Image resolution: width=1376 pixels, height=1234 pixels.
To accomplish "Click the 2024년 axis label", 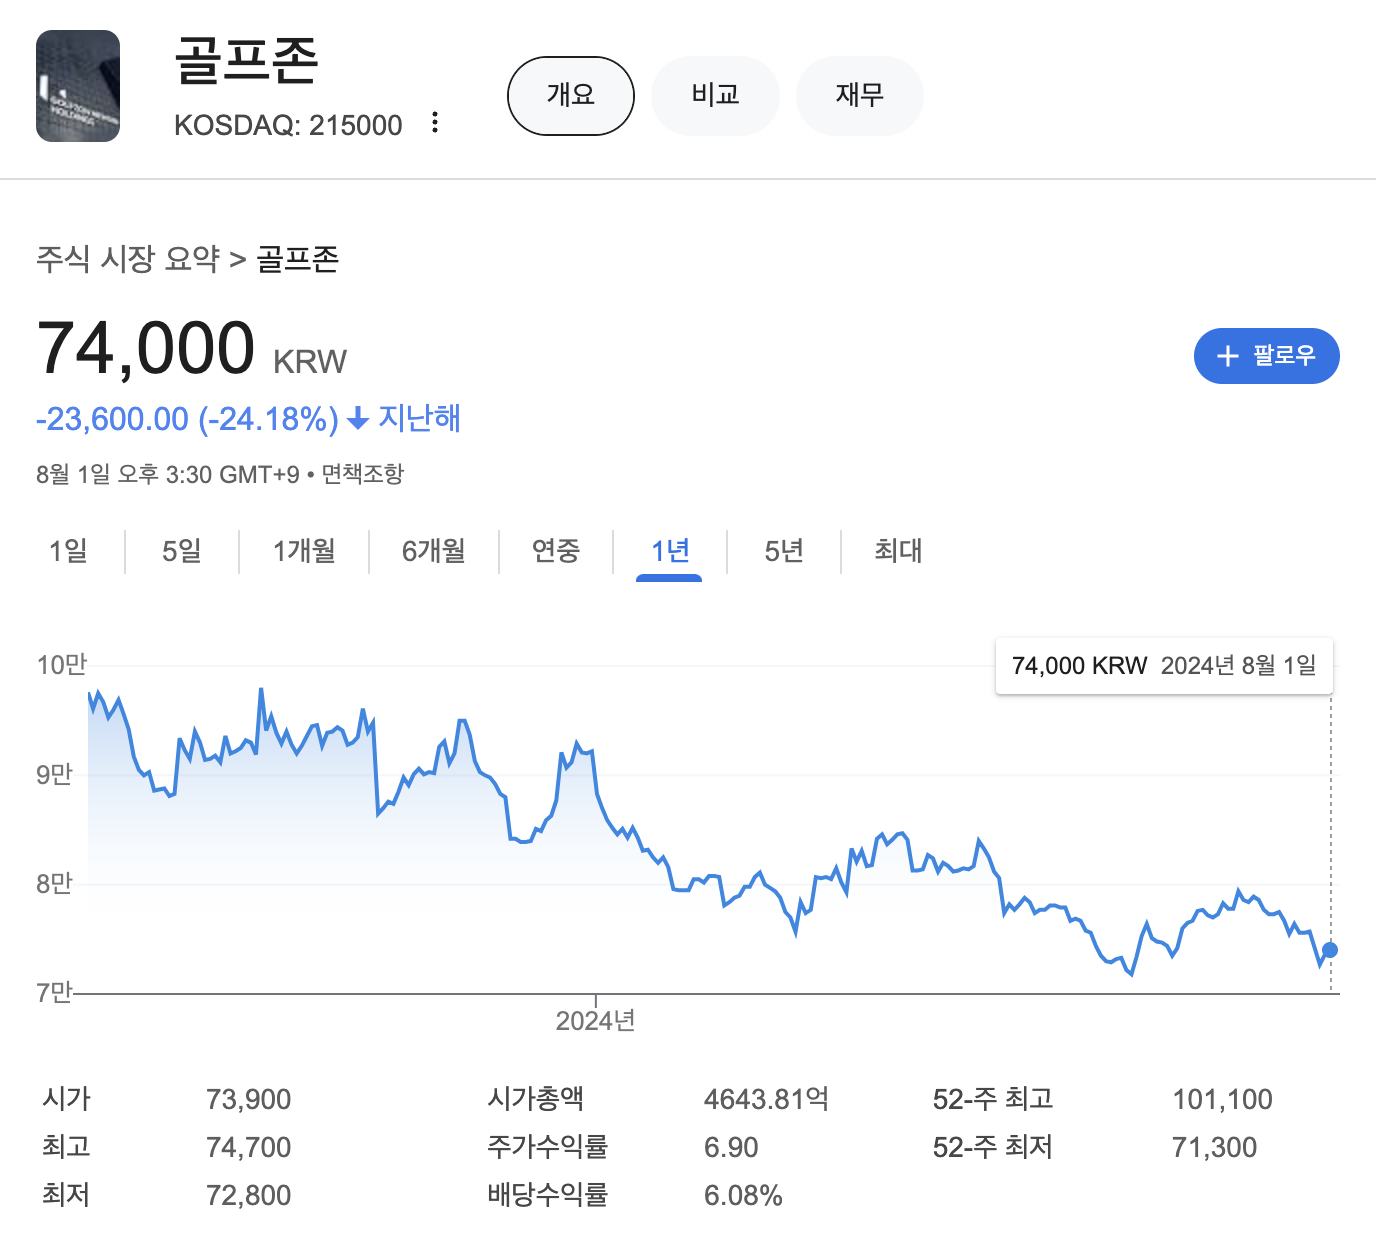I will click(x=596, y=1021).
